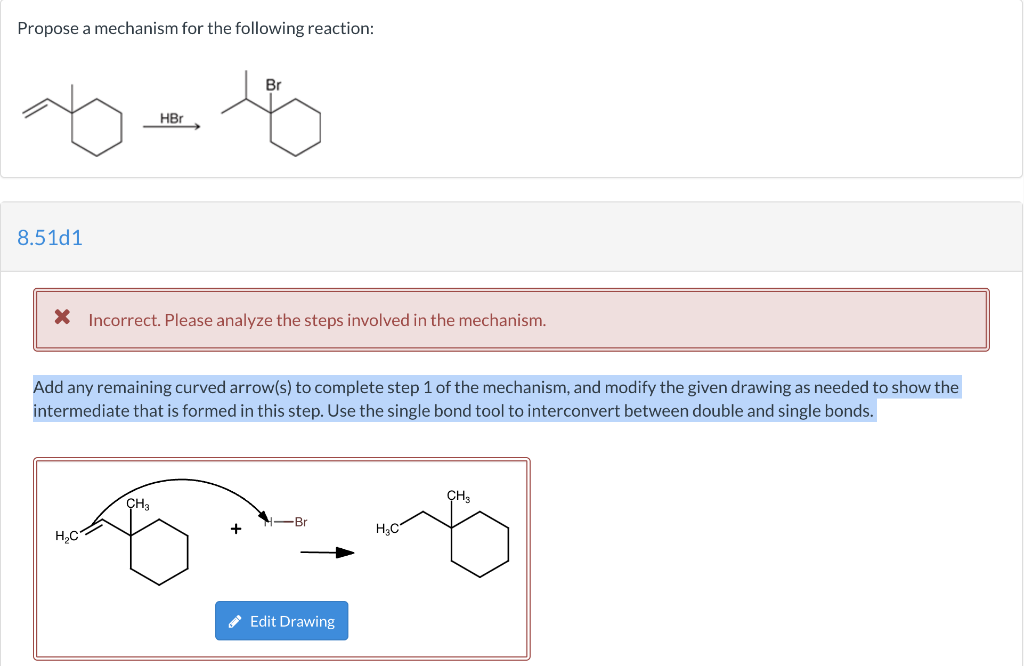Click the reaction arrow inside the answer box

click(x=327, y=551)
